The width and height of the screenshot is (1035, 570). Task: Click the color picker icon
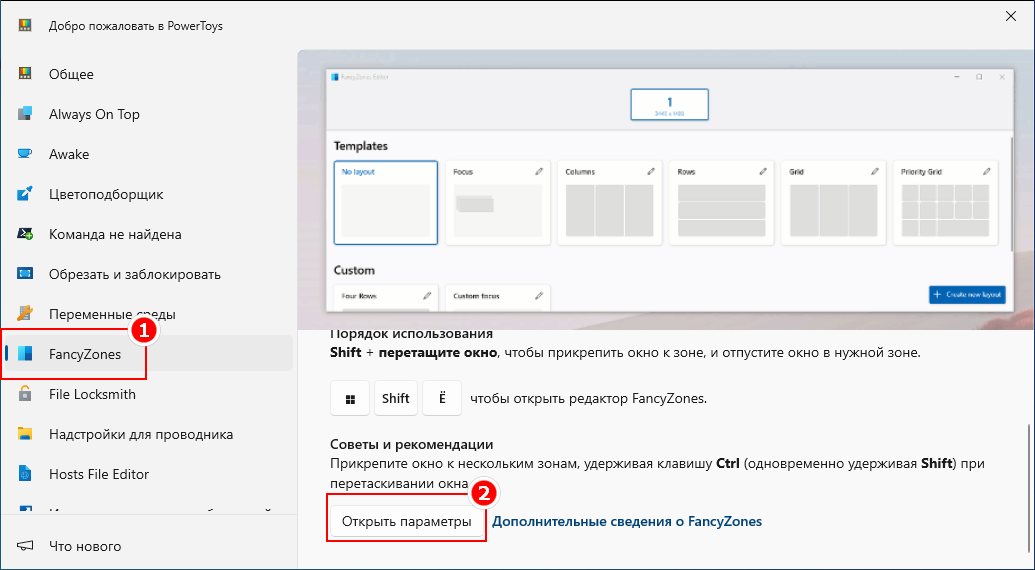pos(25,194)
